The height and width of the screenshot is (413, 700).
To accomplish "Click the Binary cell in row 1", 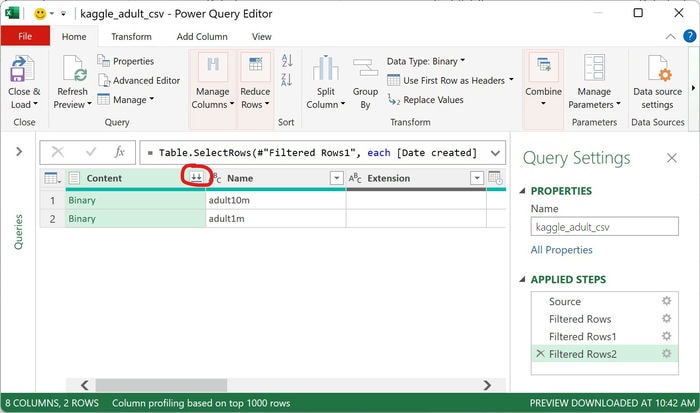I will click(x=135, y=200).
